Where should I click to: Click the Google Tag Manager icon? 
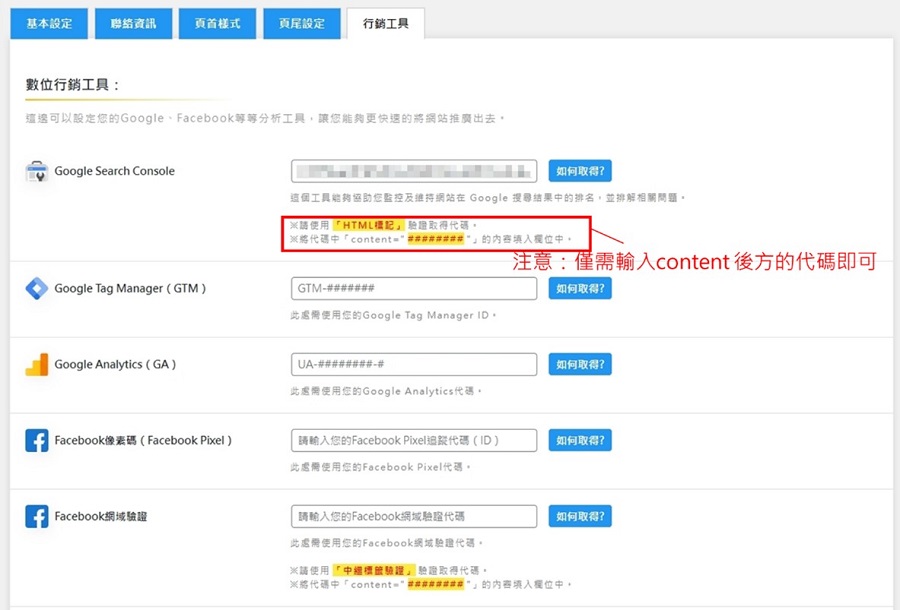(x=37, y=288)
